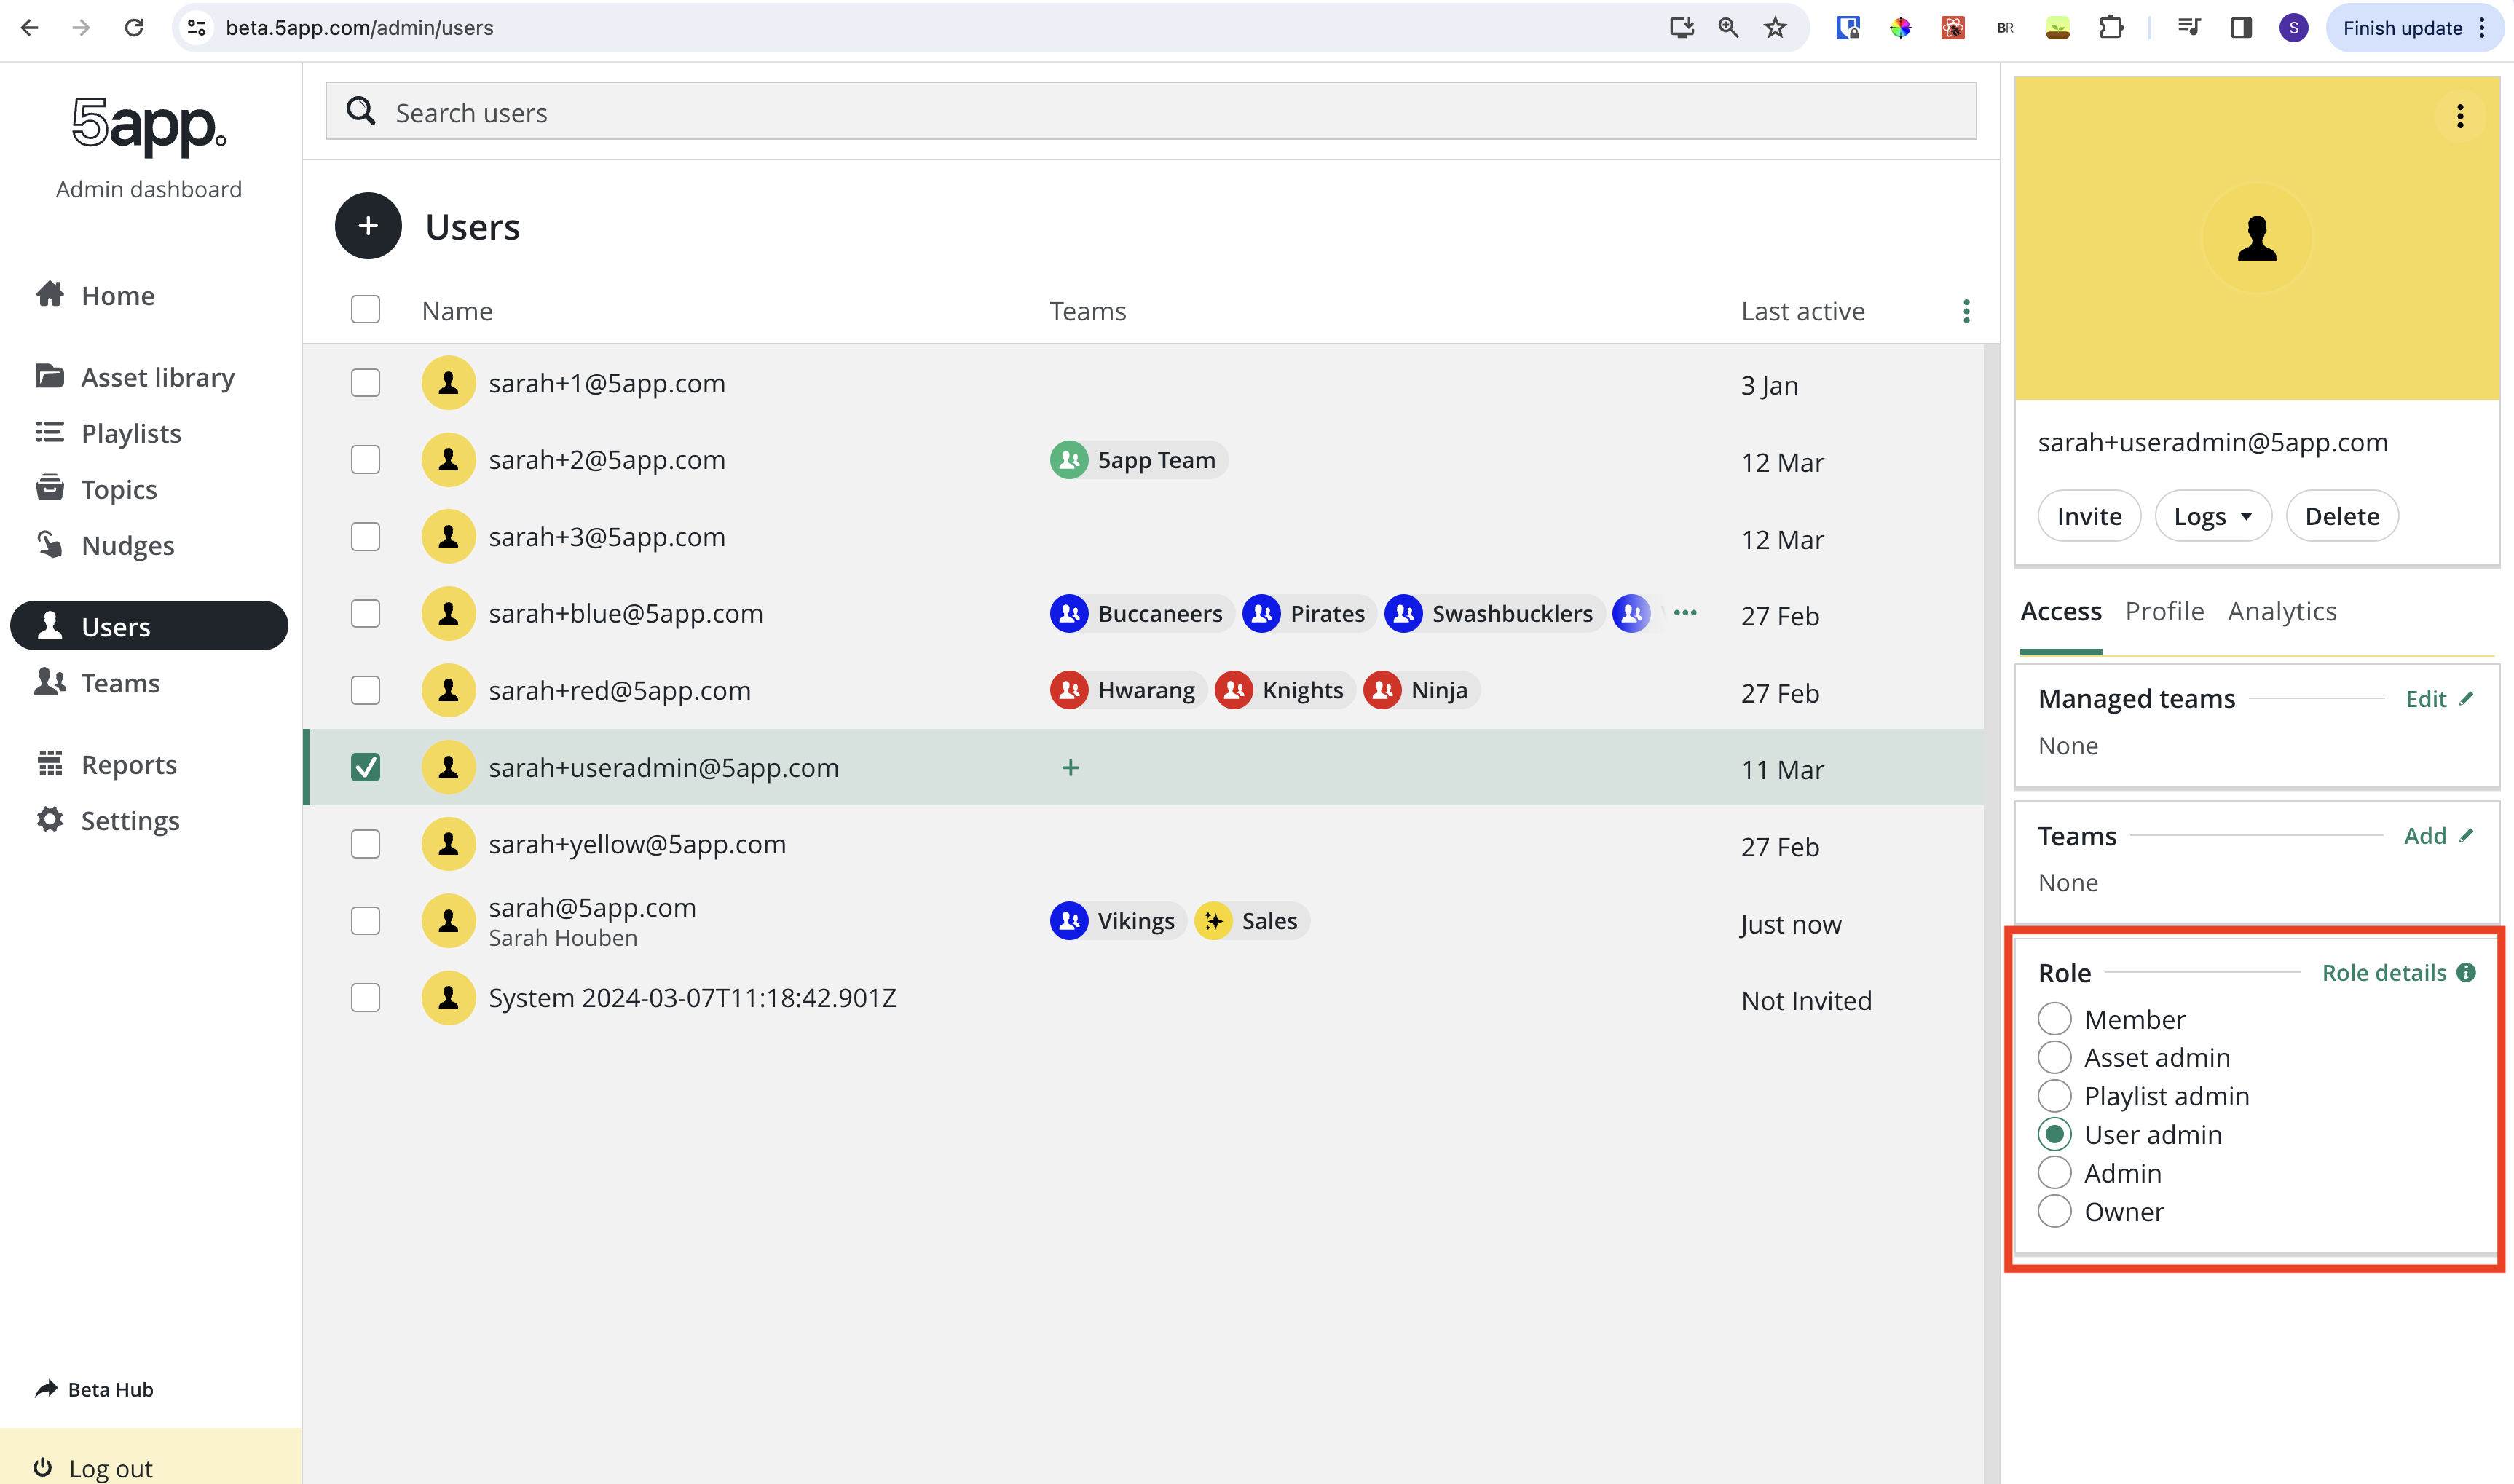
Task: Click the Swashbucklers team chip
Action: (1494, 613)
